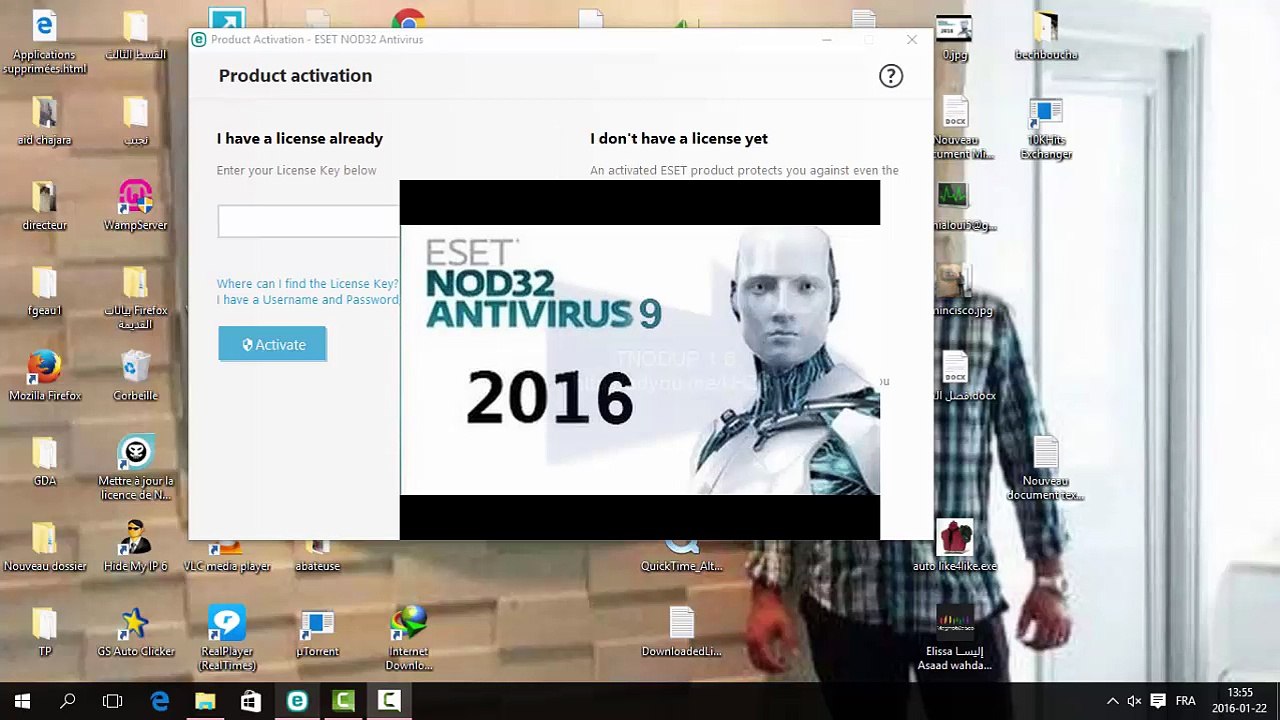Click the Activate button in ESET window
Image resolution: width=1280 pixels, height=720 pixels.
(x=272, y=344)
